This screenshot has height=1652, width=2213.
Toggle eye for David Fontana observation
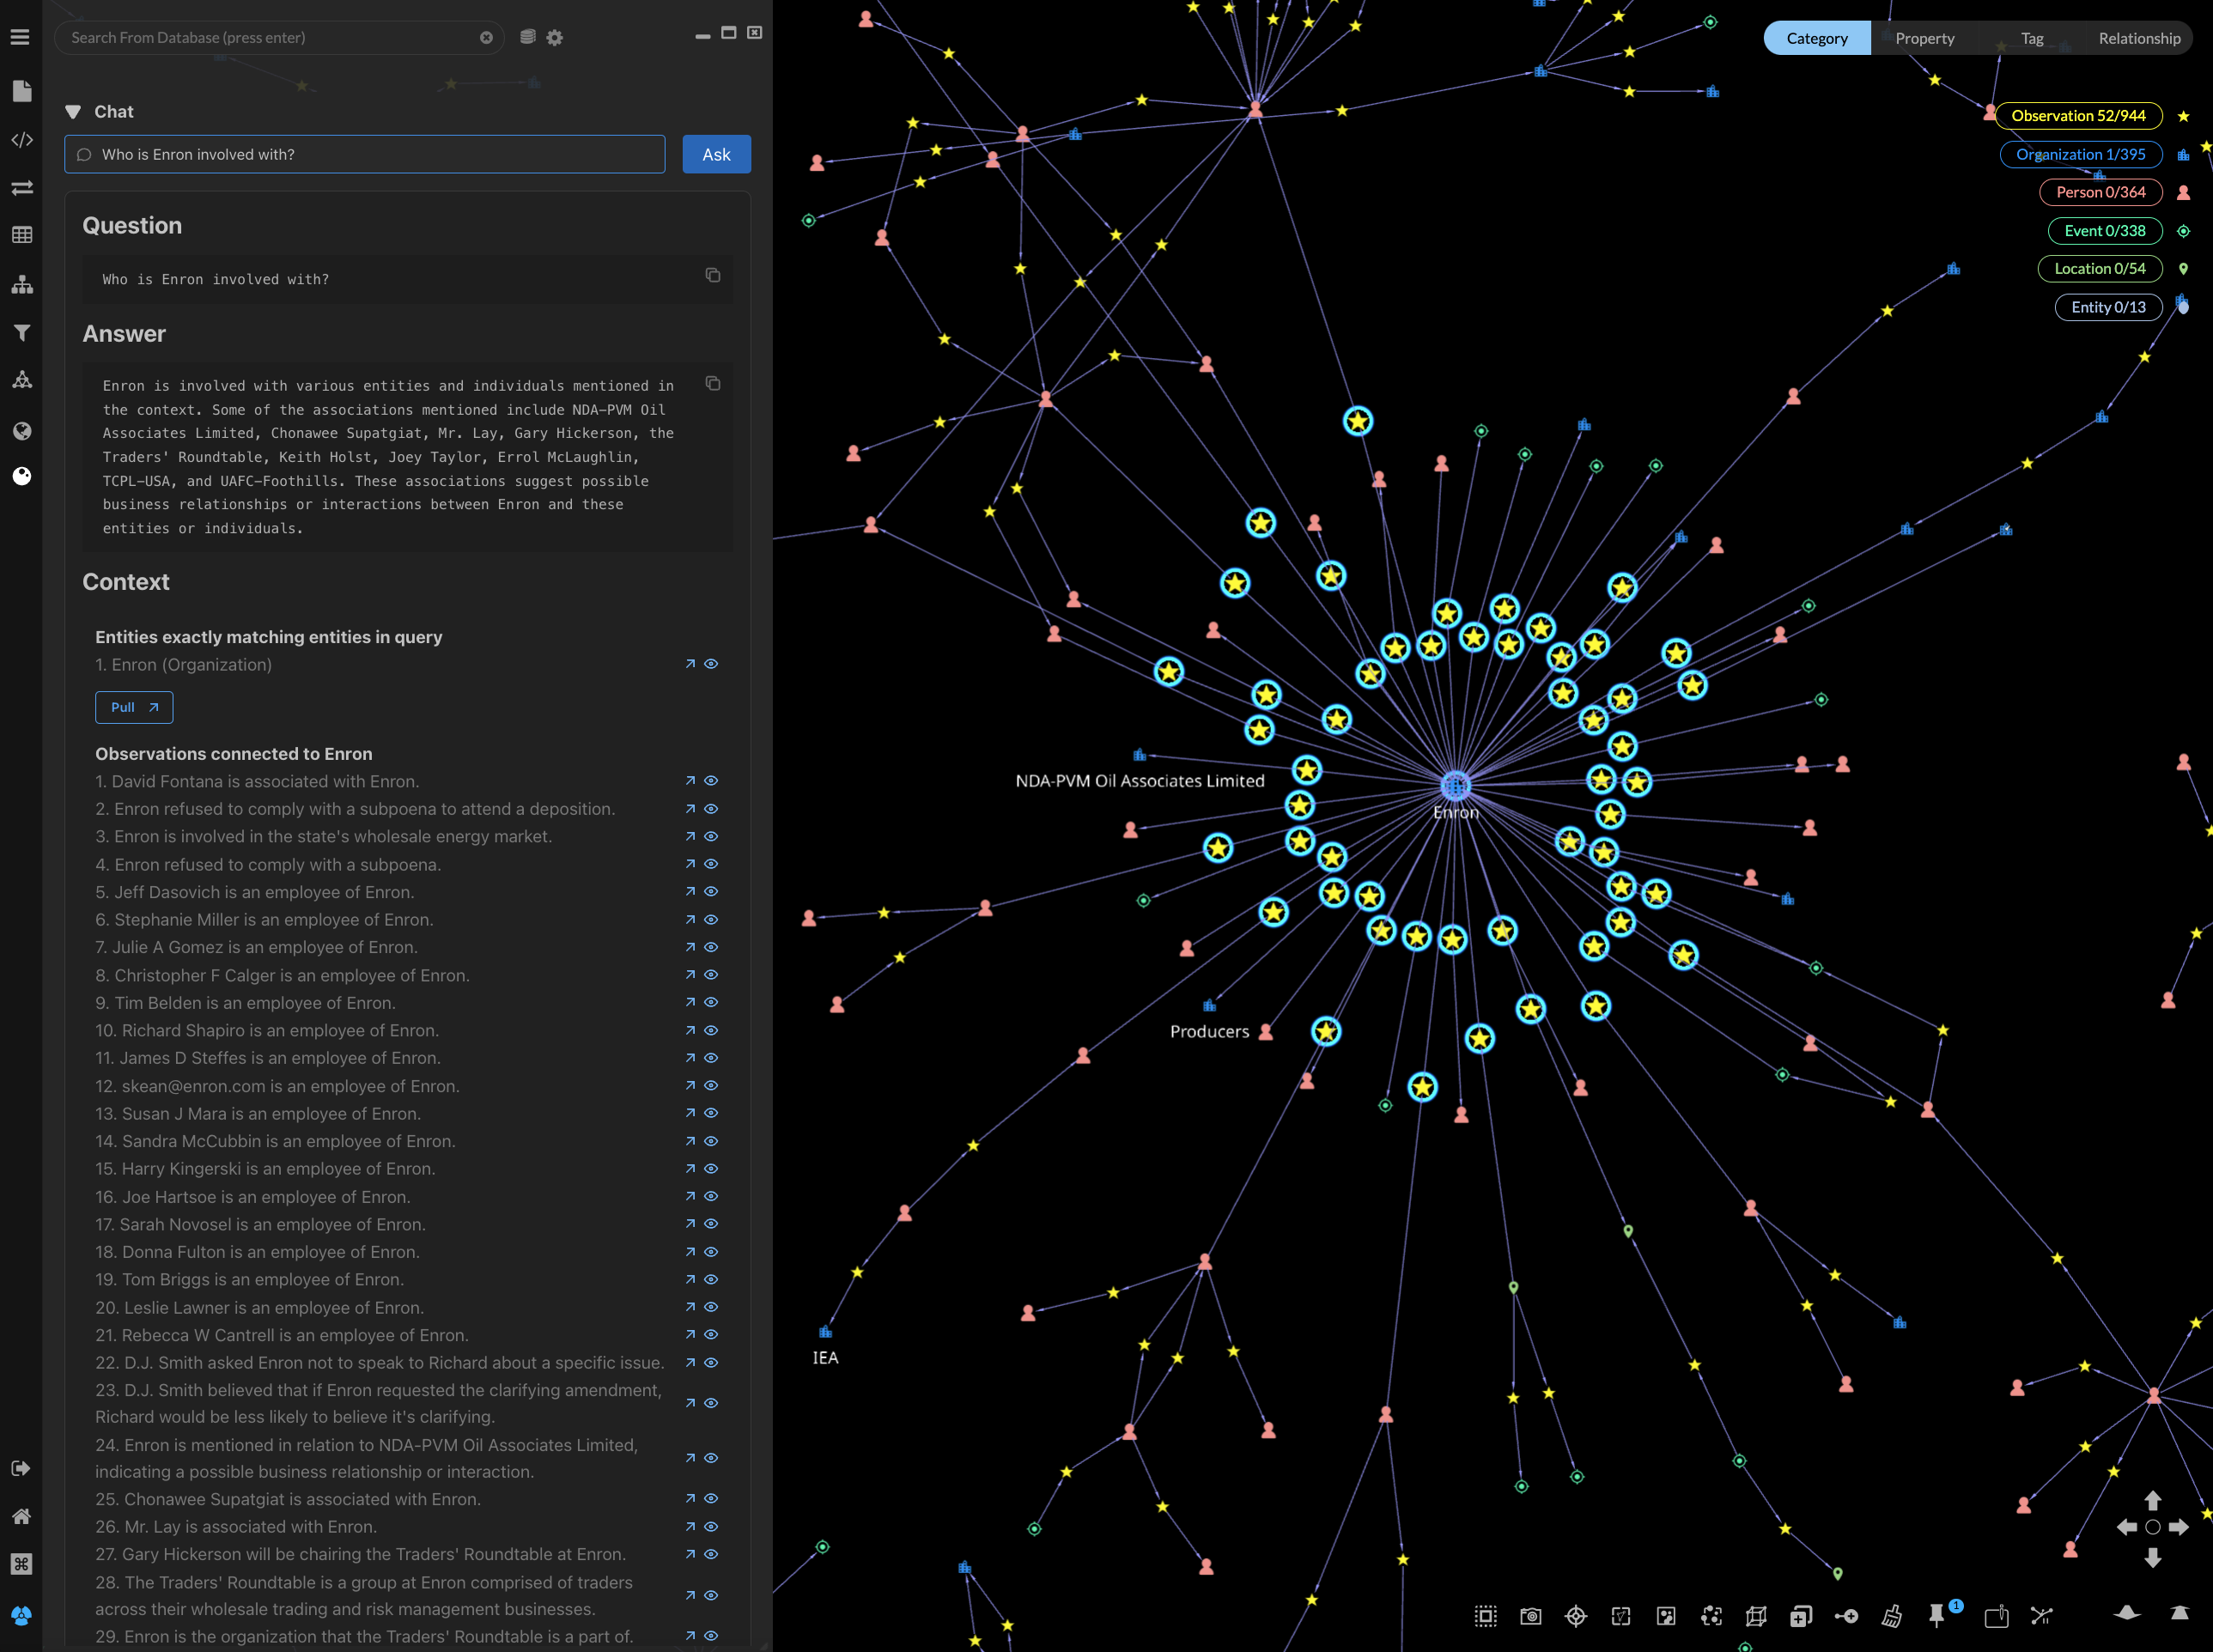click(x=711, y=781)
